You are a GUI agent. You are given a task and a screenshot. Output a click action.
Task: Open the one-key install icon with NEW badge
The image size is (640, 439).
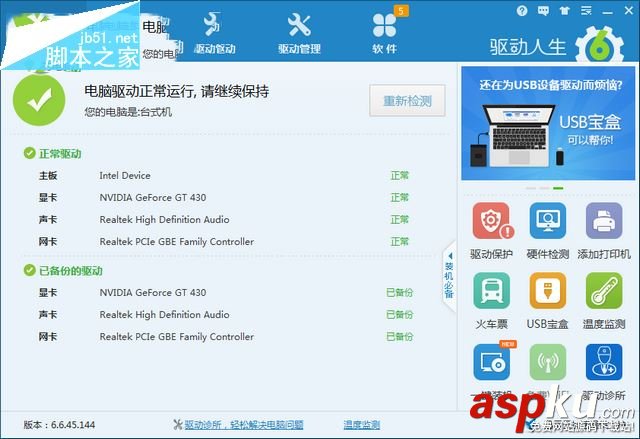click(492, 361)
